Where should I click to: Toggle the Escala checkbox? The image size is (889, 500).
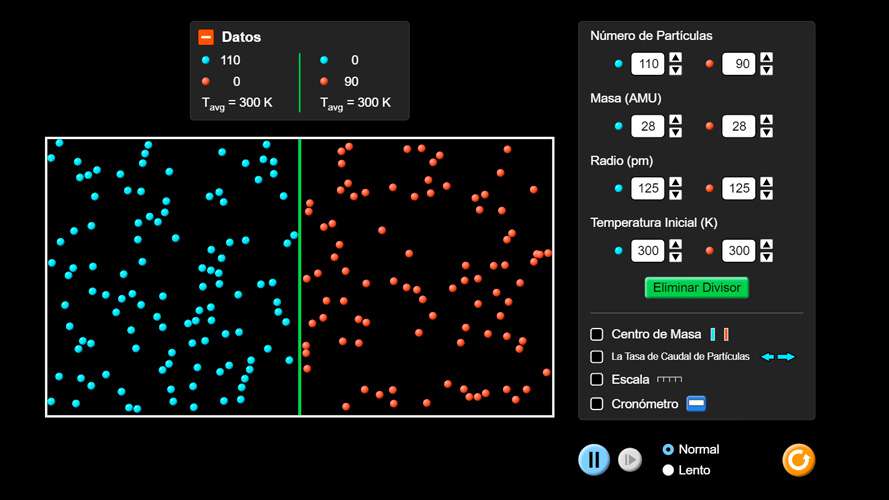point(597,380)
